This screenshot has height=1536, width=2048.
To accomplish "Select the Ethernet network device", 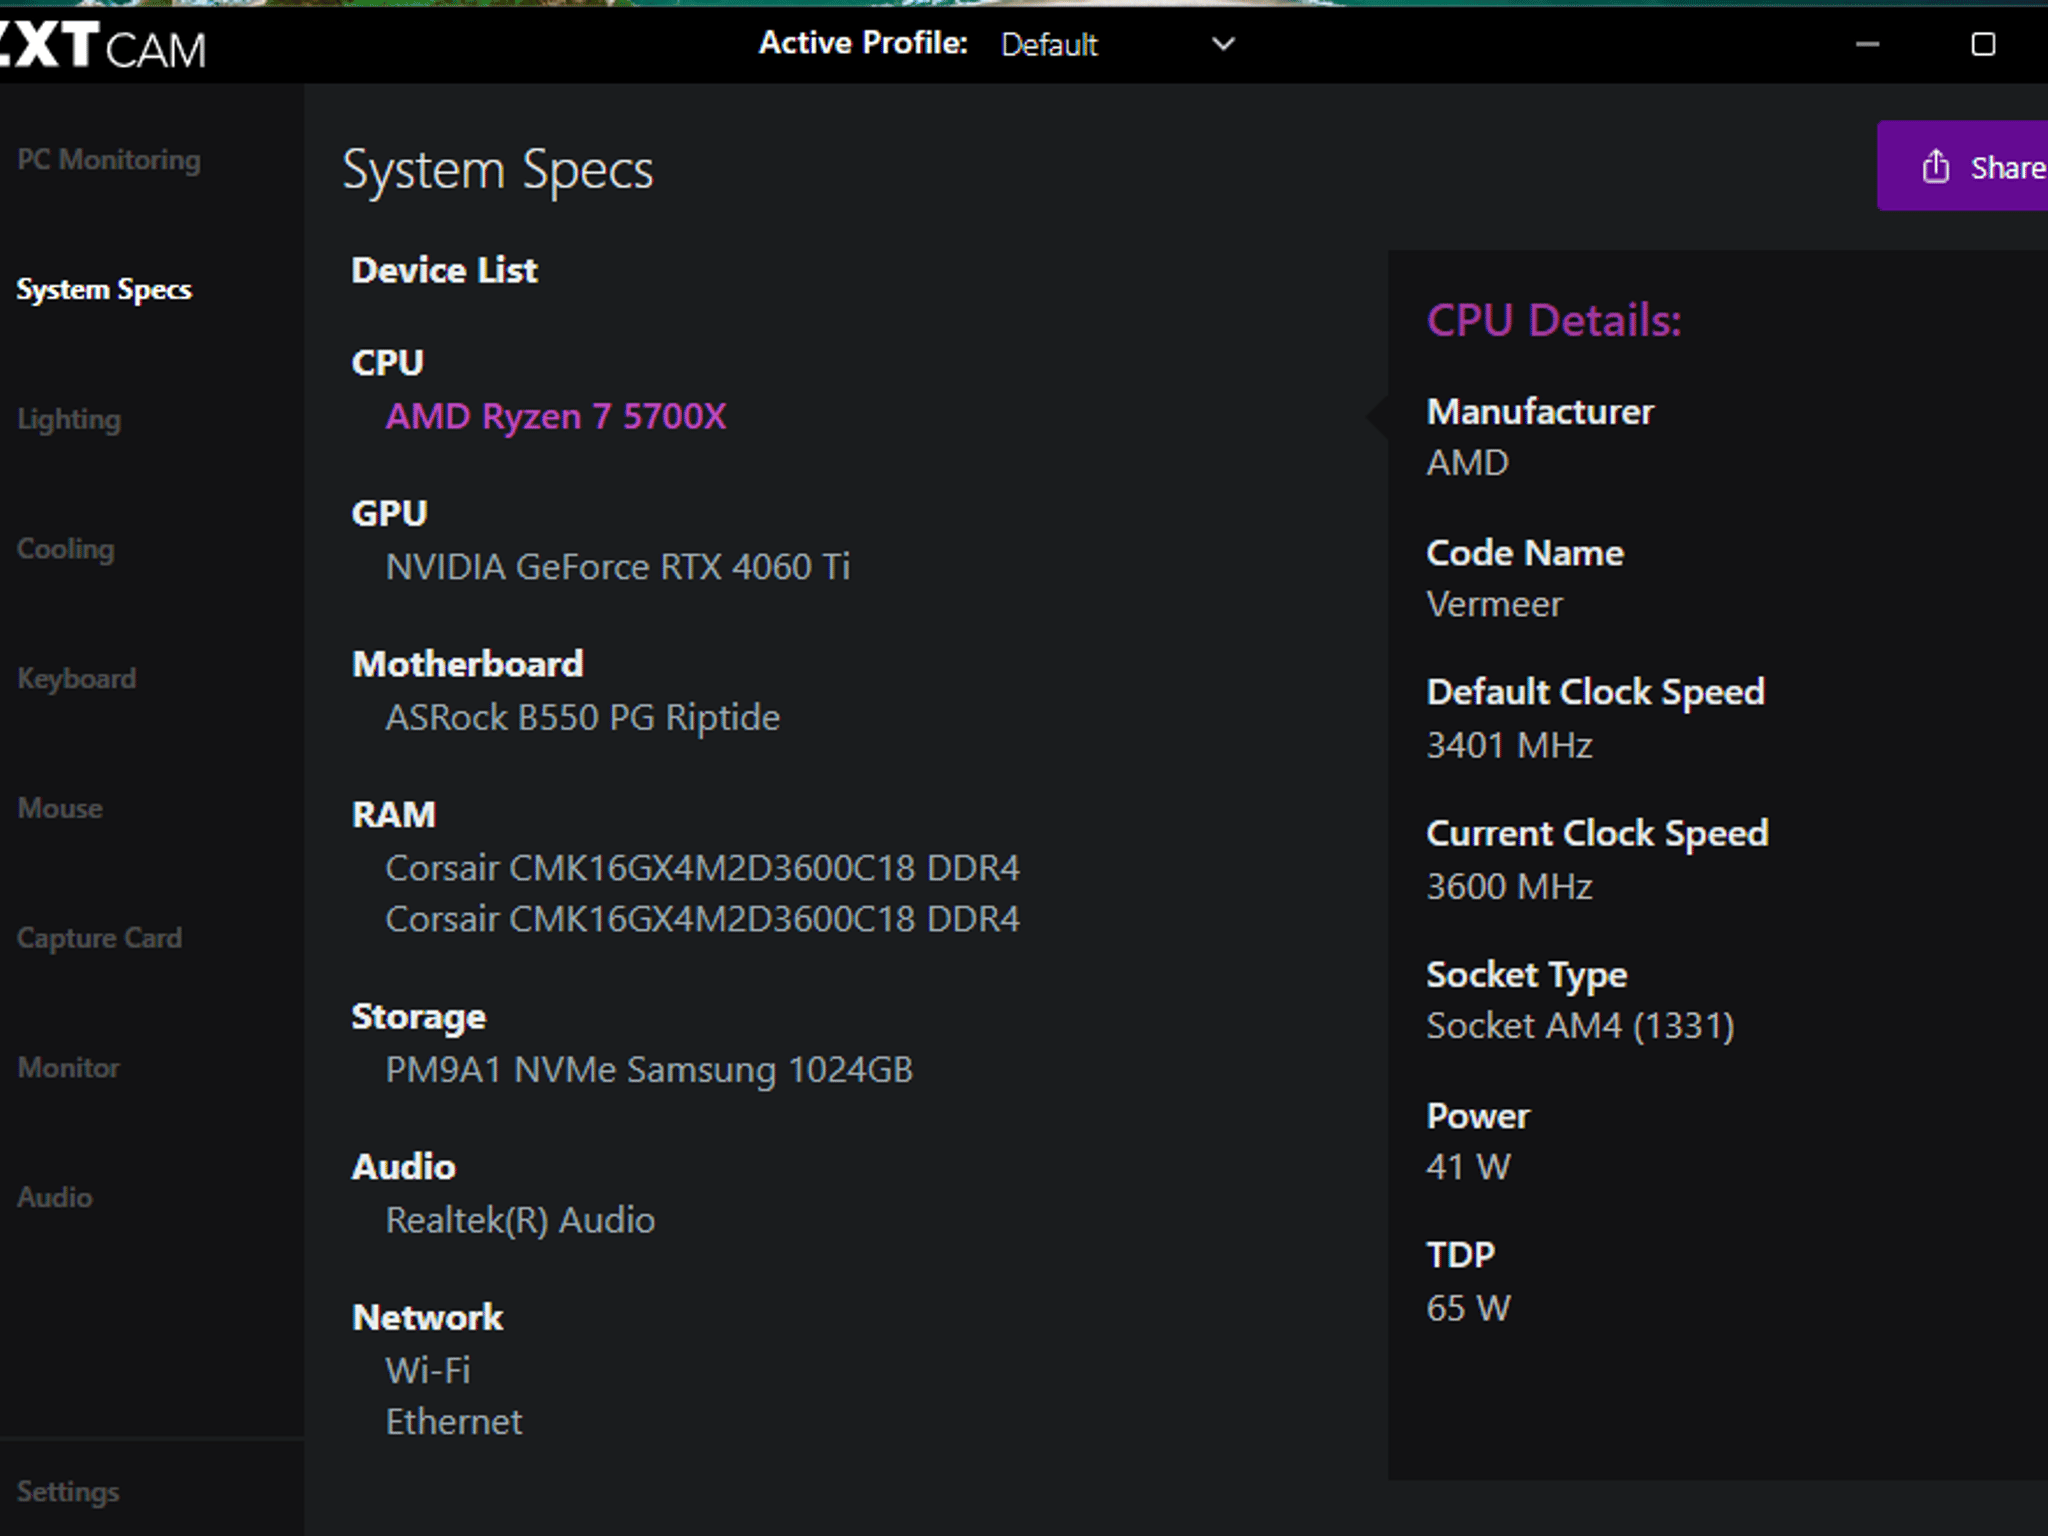I will 454,1422.
